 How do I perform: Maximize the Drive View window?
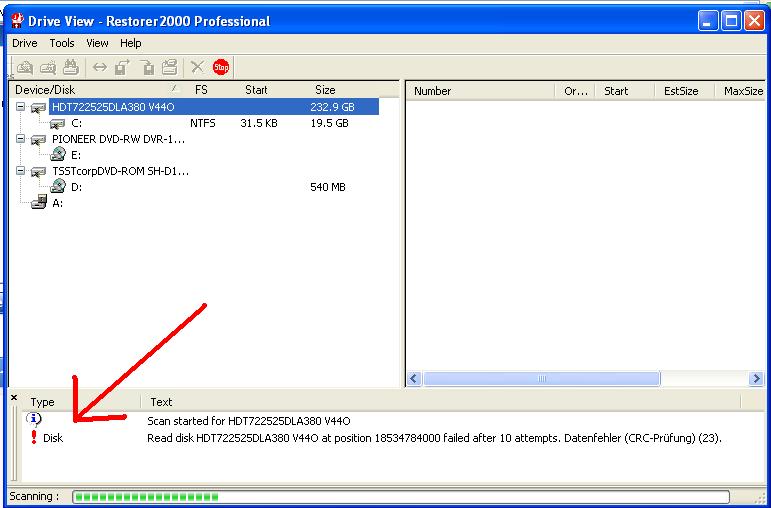[731, 21]
